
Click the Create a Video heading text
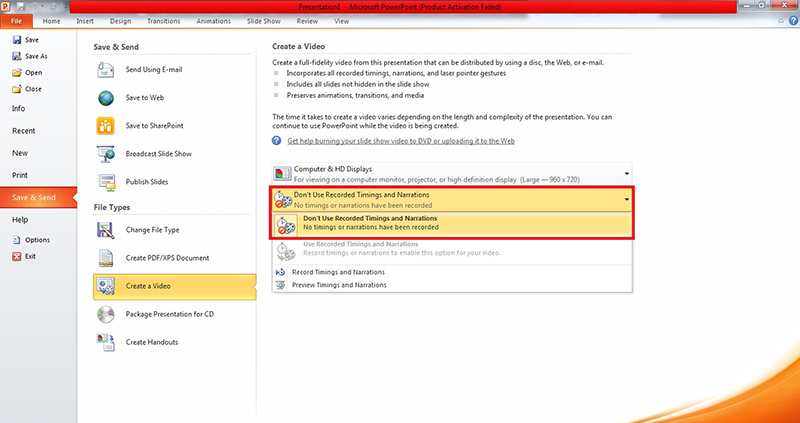(x=298, y=46)
